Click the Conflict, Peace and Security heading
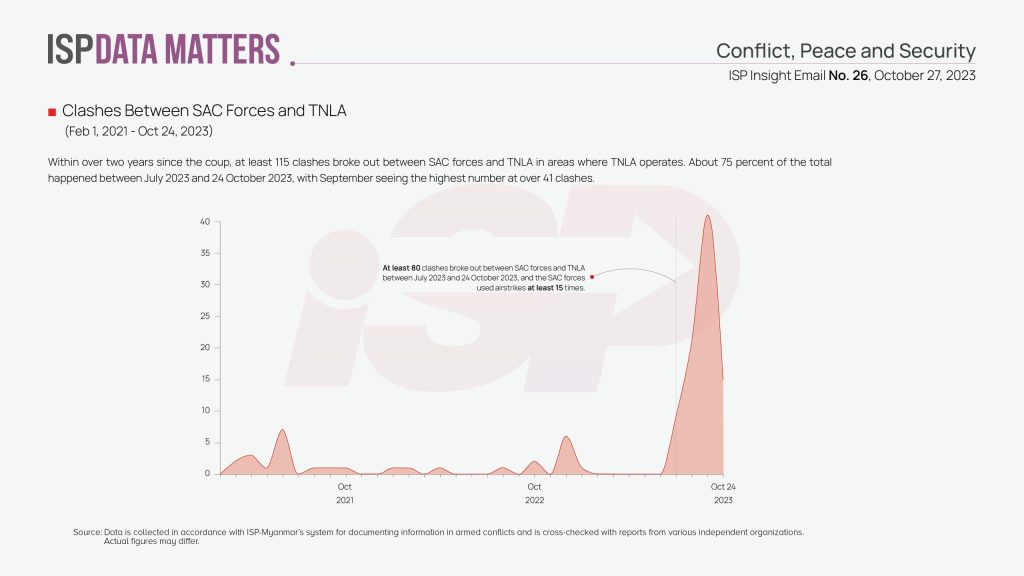This screenshot has width=1024, height=576. point(845,51)
